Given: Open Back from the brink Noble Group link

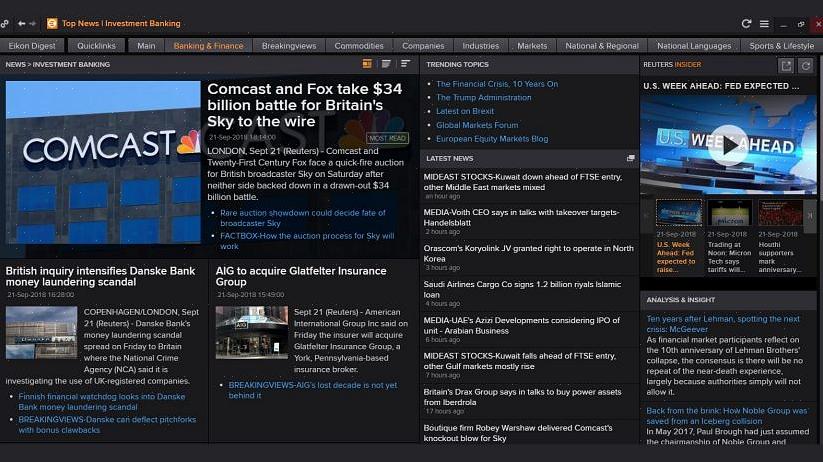Looking at the screenshot, I should tap(727, 416).
